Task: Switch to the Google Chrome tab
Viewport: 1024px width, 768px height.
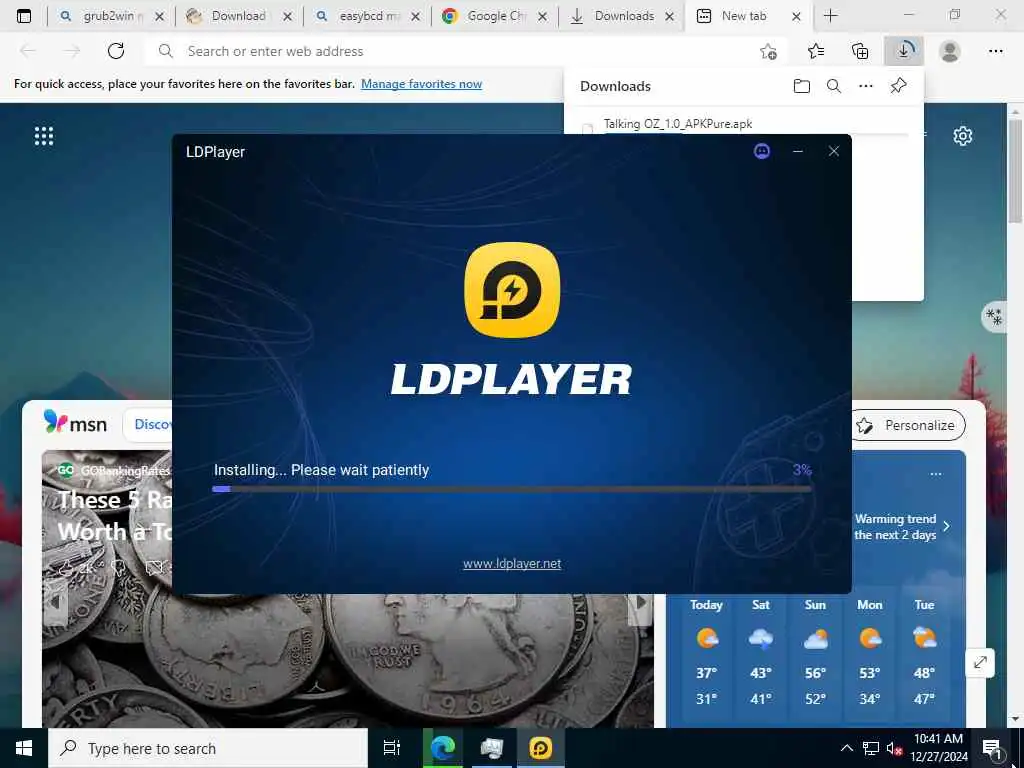Action: click(x=494, y=16)
